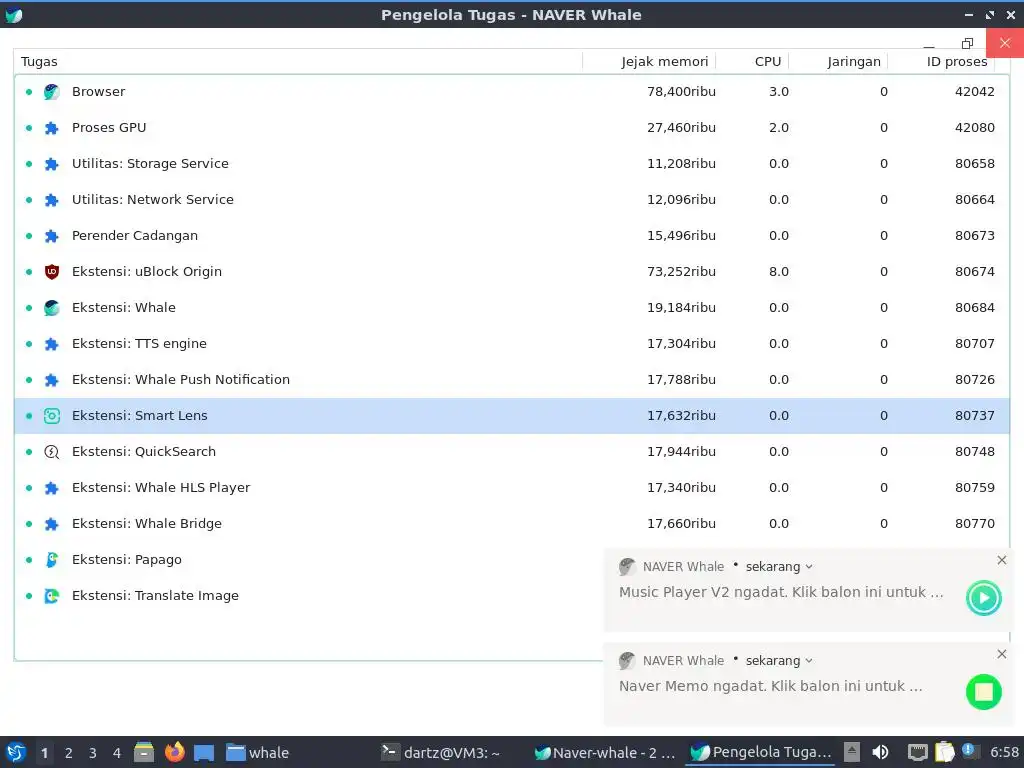Switch to workspace 4 in the taskbar
The width and height of the screenshot is (1024, 768).
[x=117, y=753]
